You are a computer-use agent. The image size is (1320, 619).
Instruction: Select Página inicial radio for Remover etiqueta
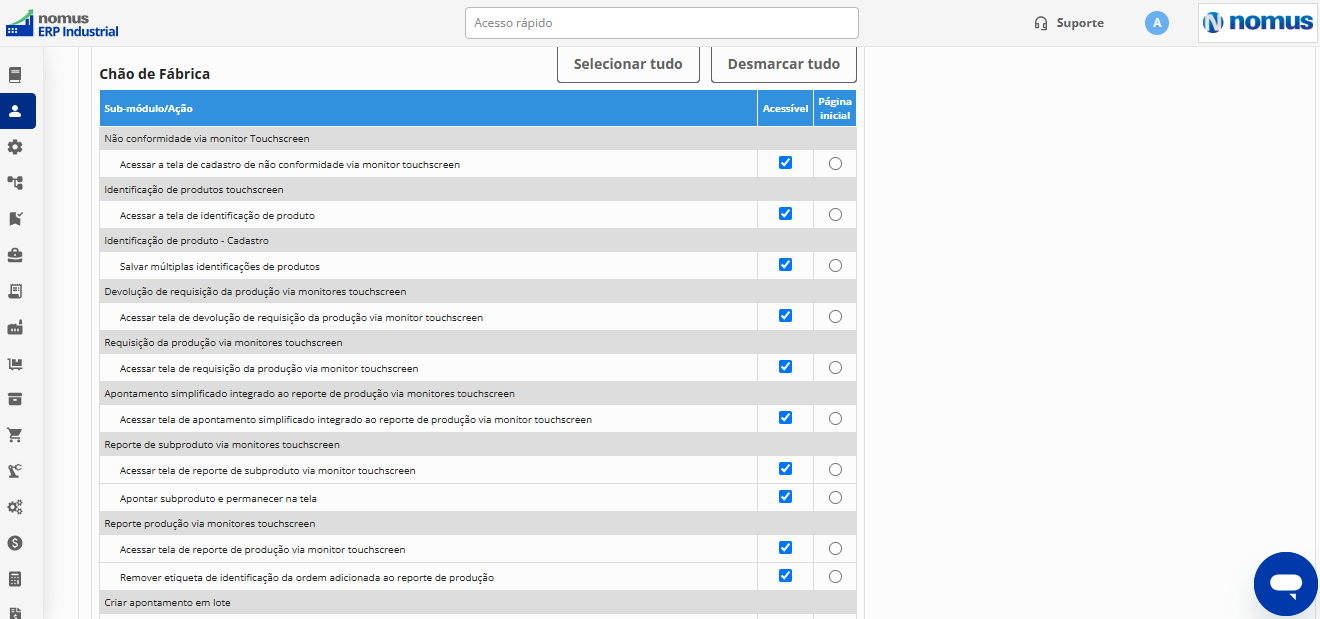[835, 576]
